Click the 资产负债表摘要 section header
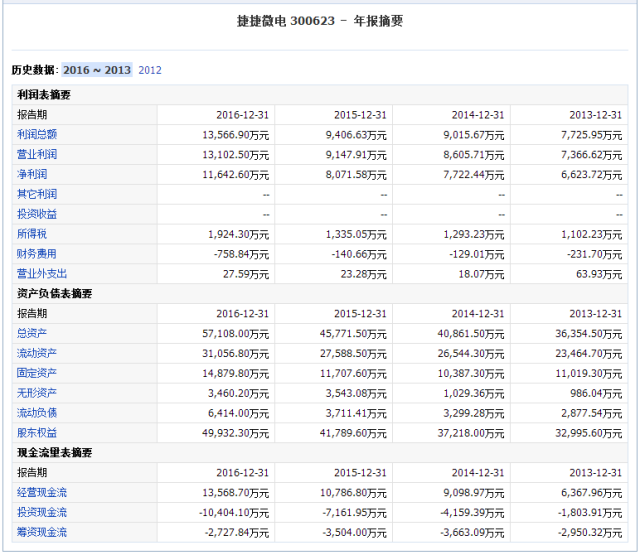This screenshot has width=640, height=555. (54, 293)
